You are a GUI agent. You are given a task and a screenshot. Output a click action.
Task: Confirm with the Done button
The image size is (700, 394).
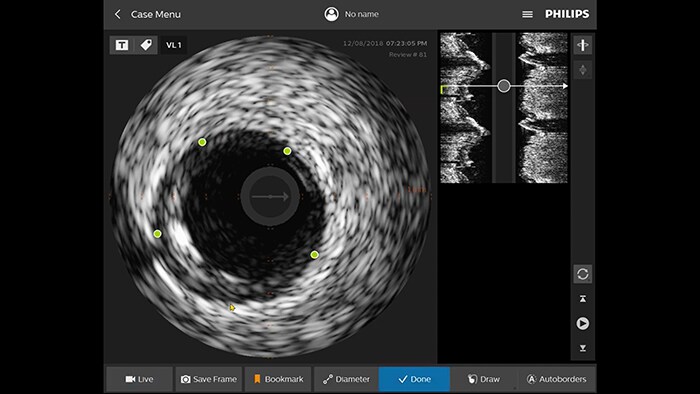[x=414, y=379]
